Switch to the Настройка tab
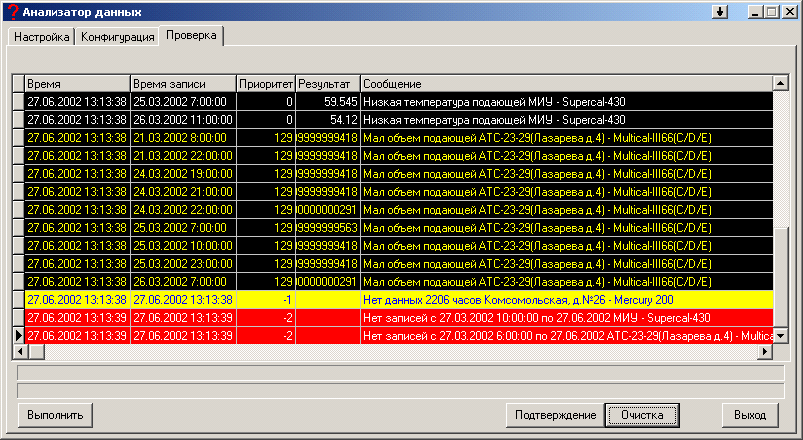This screenshot has height=440, width=803. (x=41, y=37)
